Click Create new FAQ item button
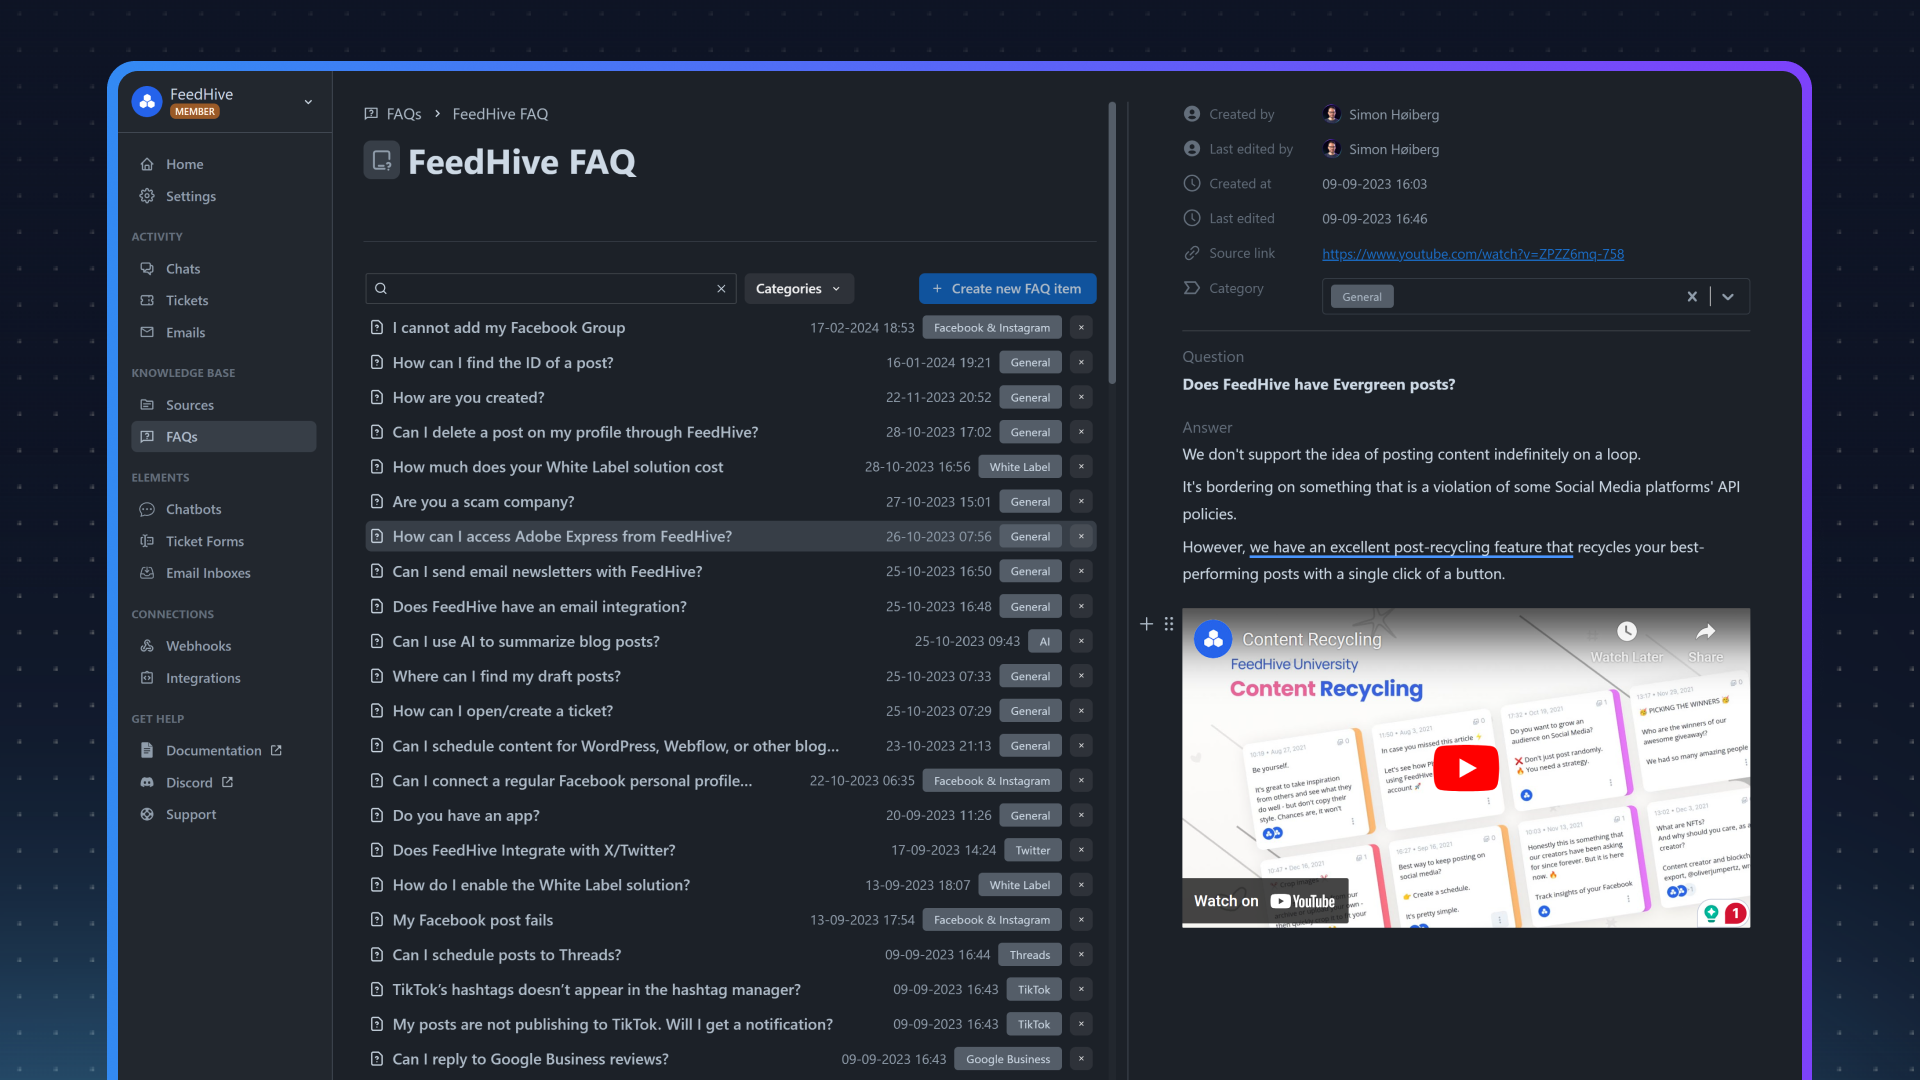The image size is (1920, 1080). pyautogui.click(x=1007, y=289)
